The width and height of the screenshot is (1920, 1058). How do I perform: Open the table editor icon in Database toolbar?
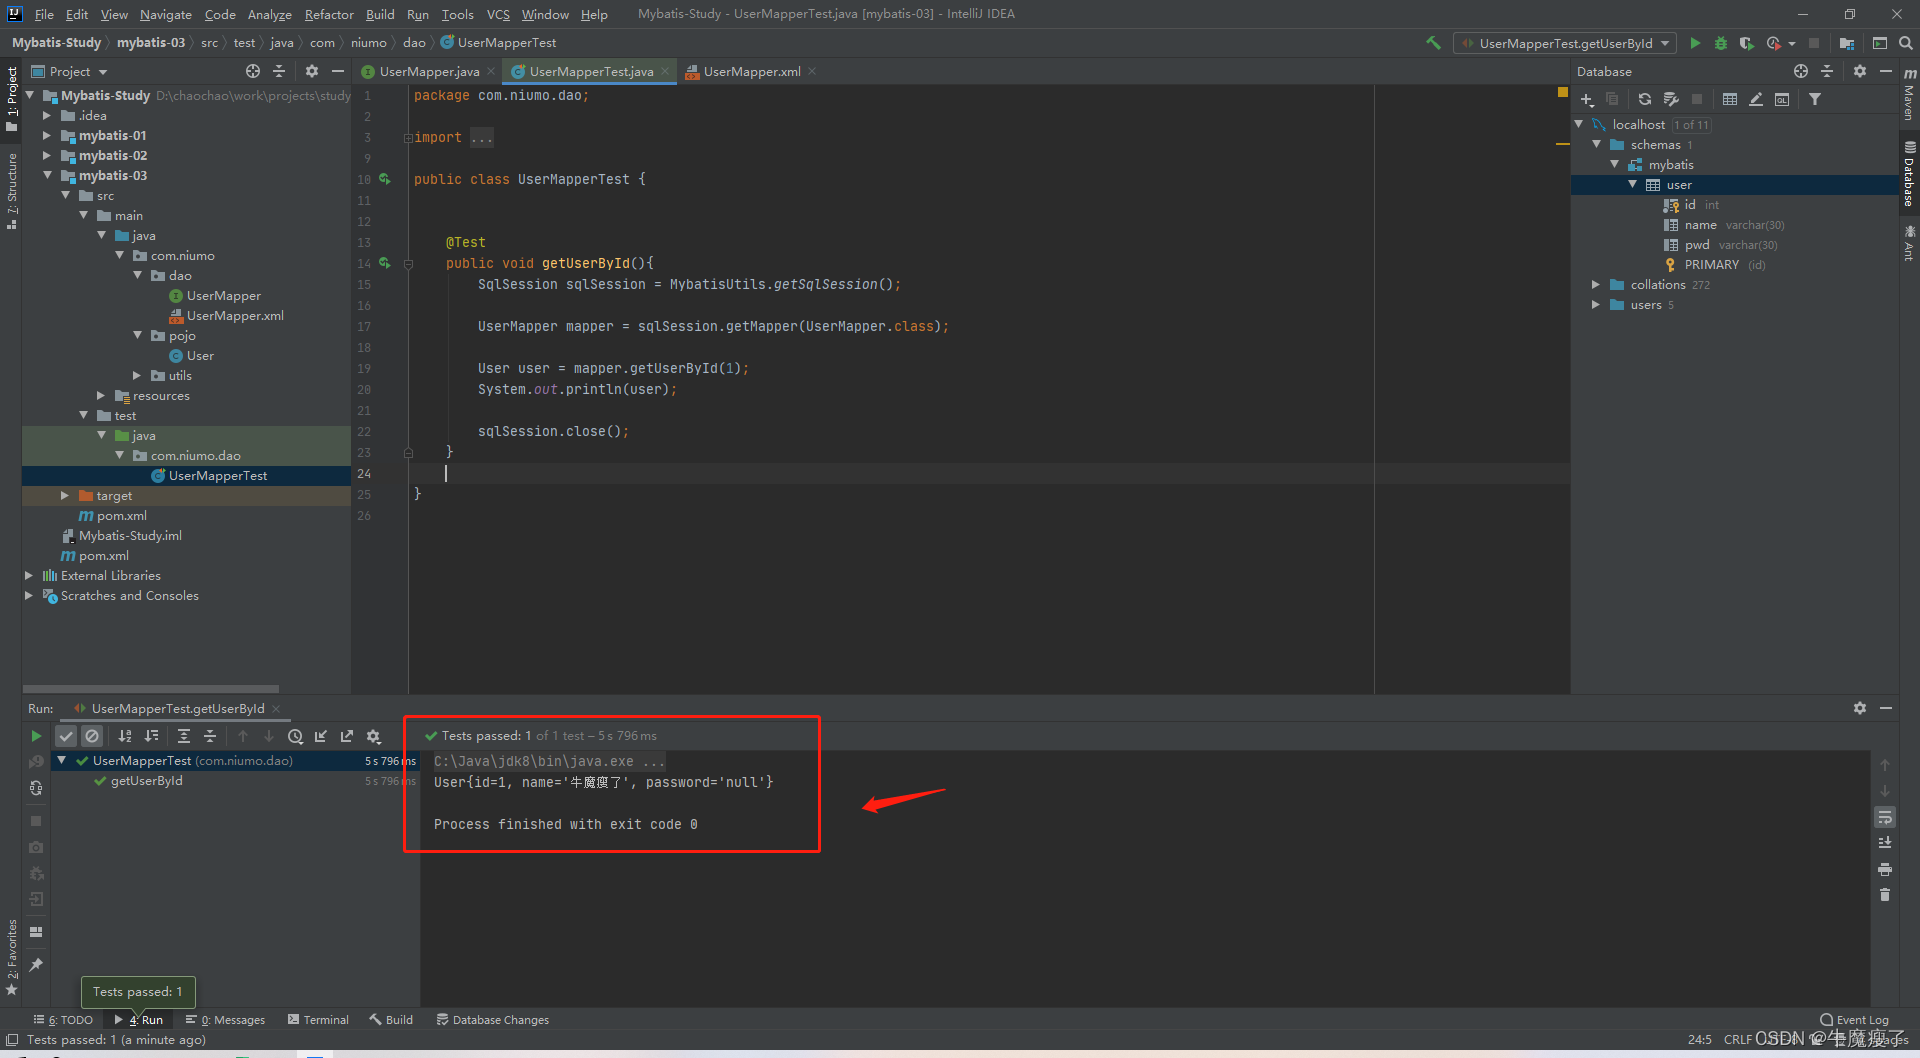pyautogui.click(x=1730, y=99)
